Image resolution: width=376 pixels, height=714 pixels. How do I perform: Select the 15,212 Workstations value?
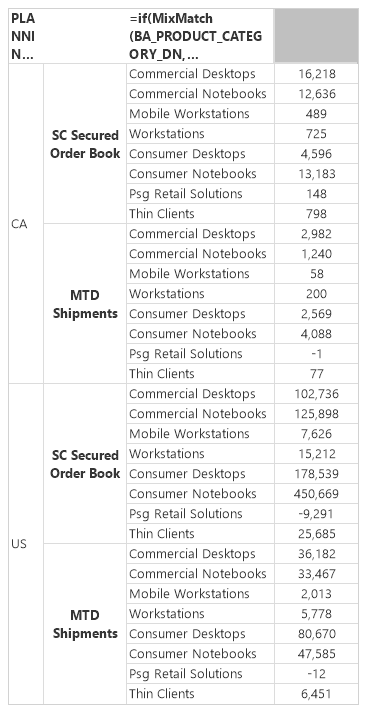click(x=316, y=454)
